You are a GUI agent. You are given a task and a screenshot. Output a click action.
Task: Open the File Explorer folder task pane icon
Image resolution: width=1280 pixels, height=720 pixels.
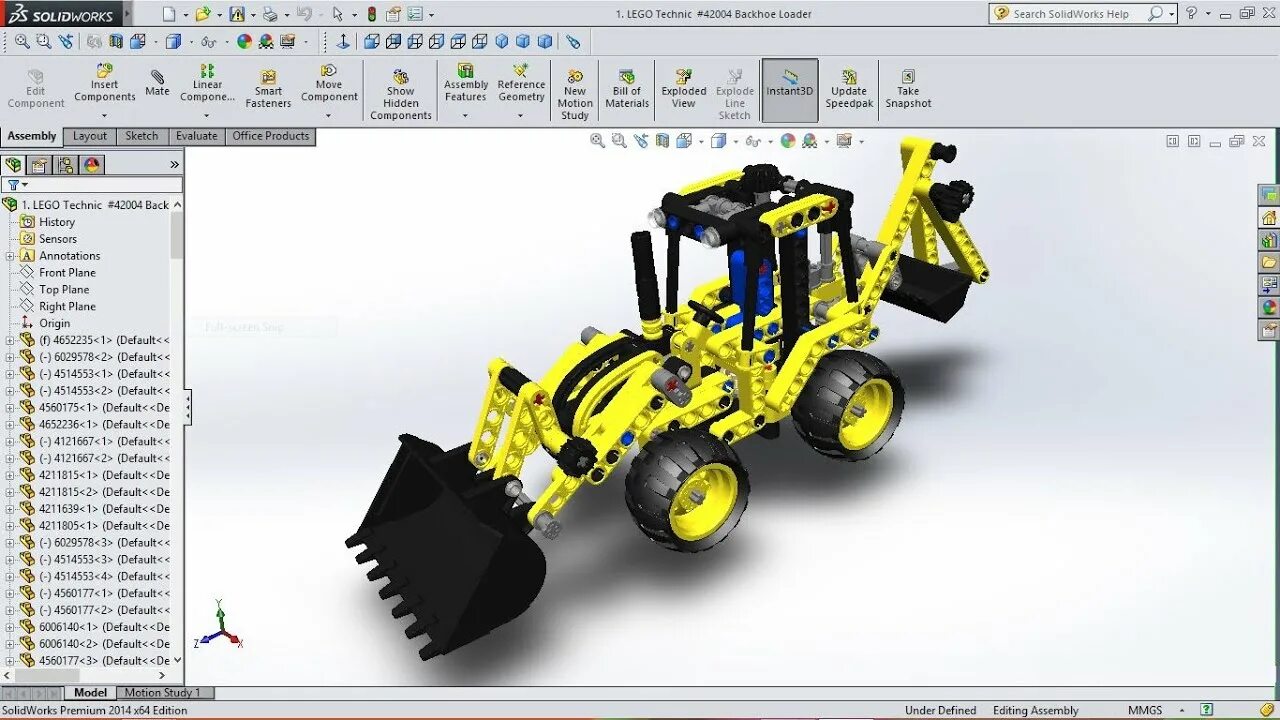tap(1269, 262)
